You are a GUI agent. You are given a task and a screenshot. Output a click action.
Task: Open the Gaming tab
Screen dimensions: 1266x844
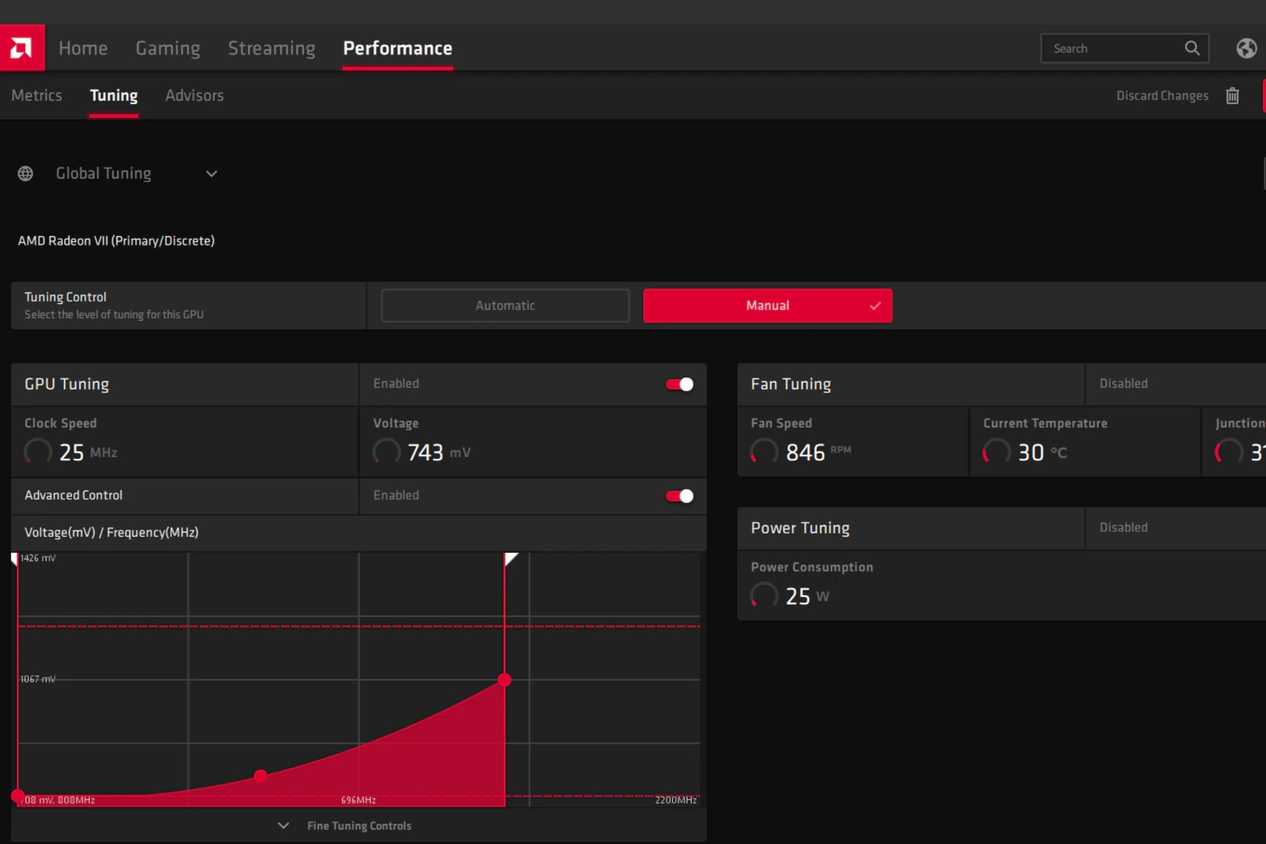pyautogui.click(x=168, y=48)
